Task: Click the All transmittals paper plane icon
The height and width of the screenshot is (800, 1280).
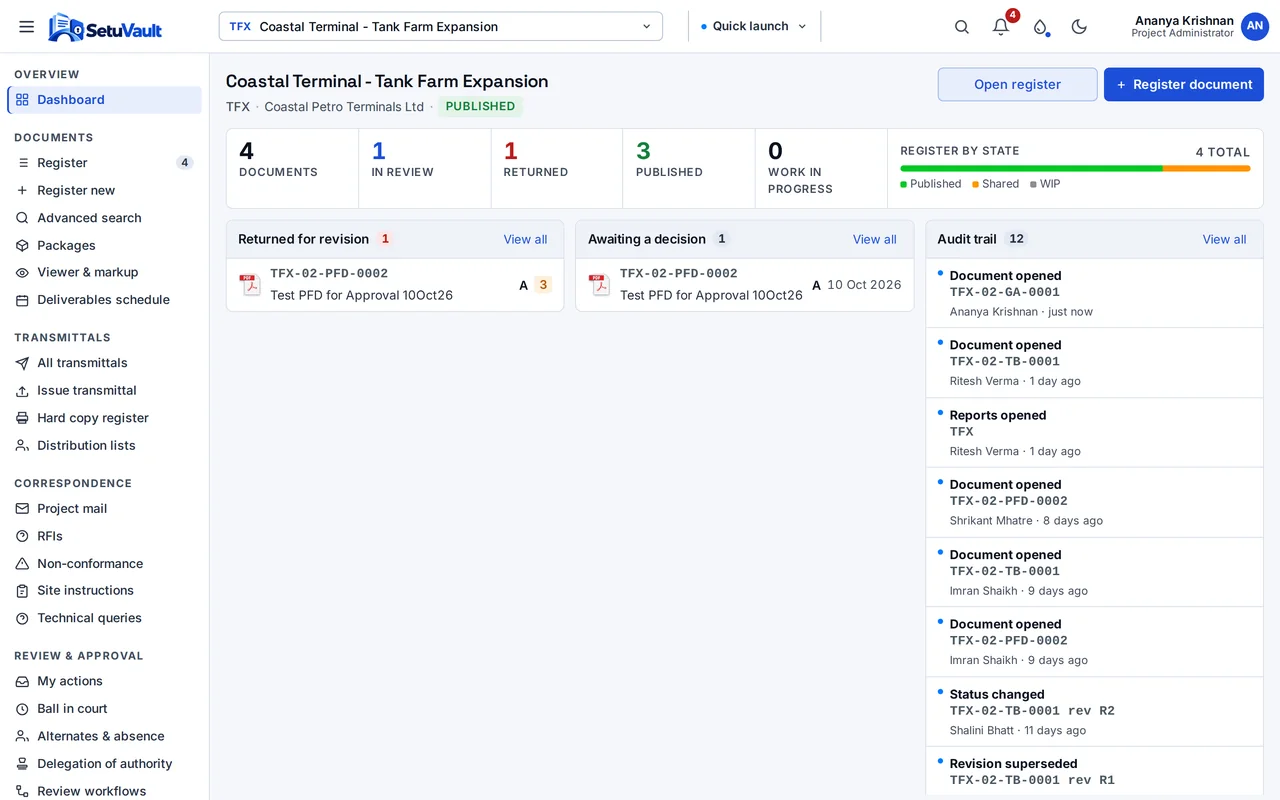Action: click(22, 363)
